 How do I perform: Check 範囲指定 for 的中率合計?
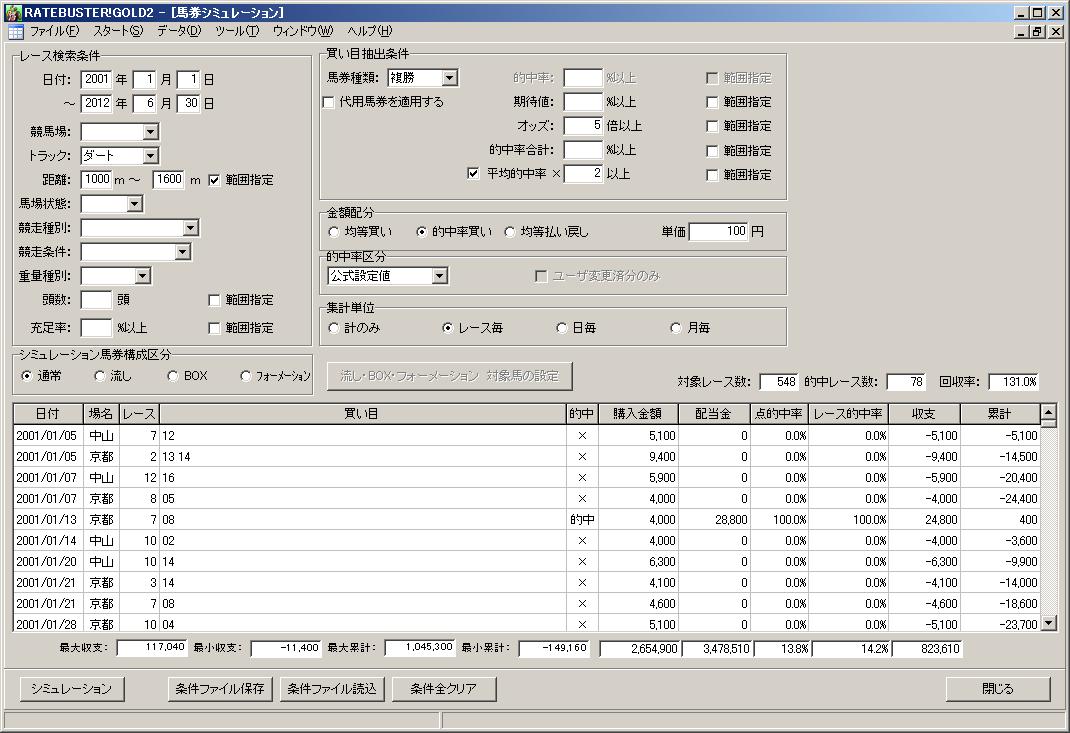click(712, 151)
